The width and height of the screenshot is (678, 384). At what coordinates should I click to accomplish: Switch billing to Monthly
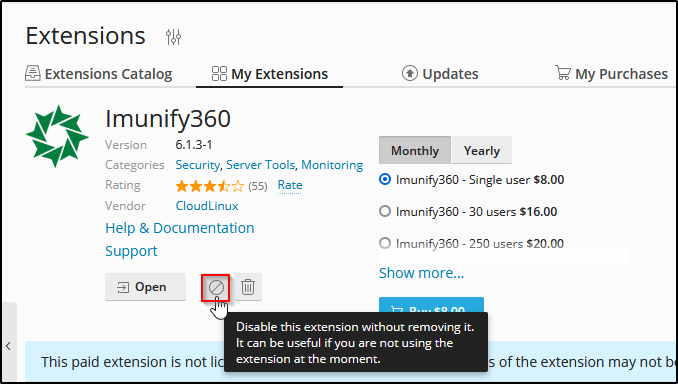point(415,150)
